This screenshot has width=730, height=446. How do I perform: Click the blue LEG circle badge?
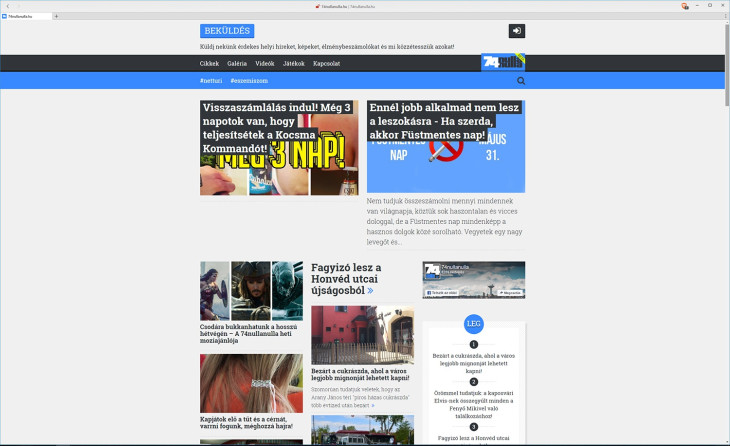click(473, 324)
